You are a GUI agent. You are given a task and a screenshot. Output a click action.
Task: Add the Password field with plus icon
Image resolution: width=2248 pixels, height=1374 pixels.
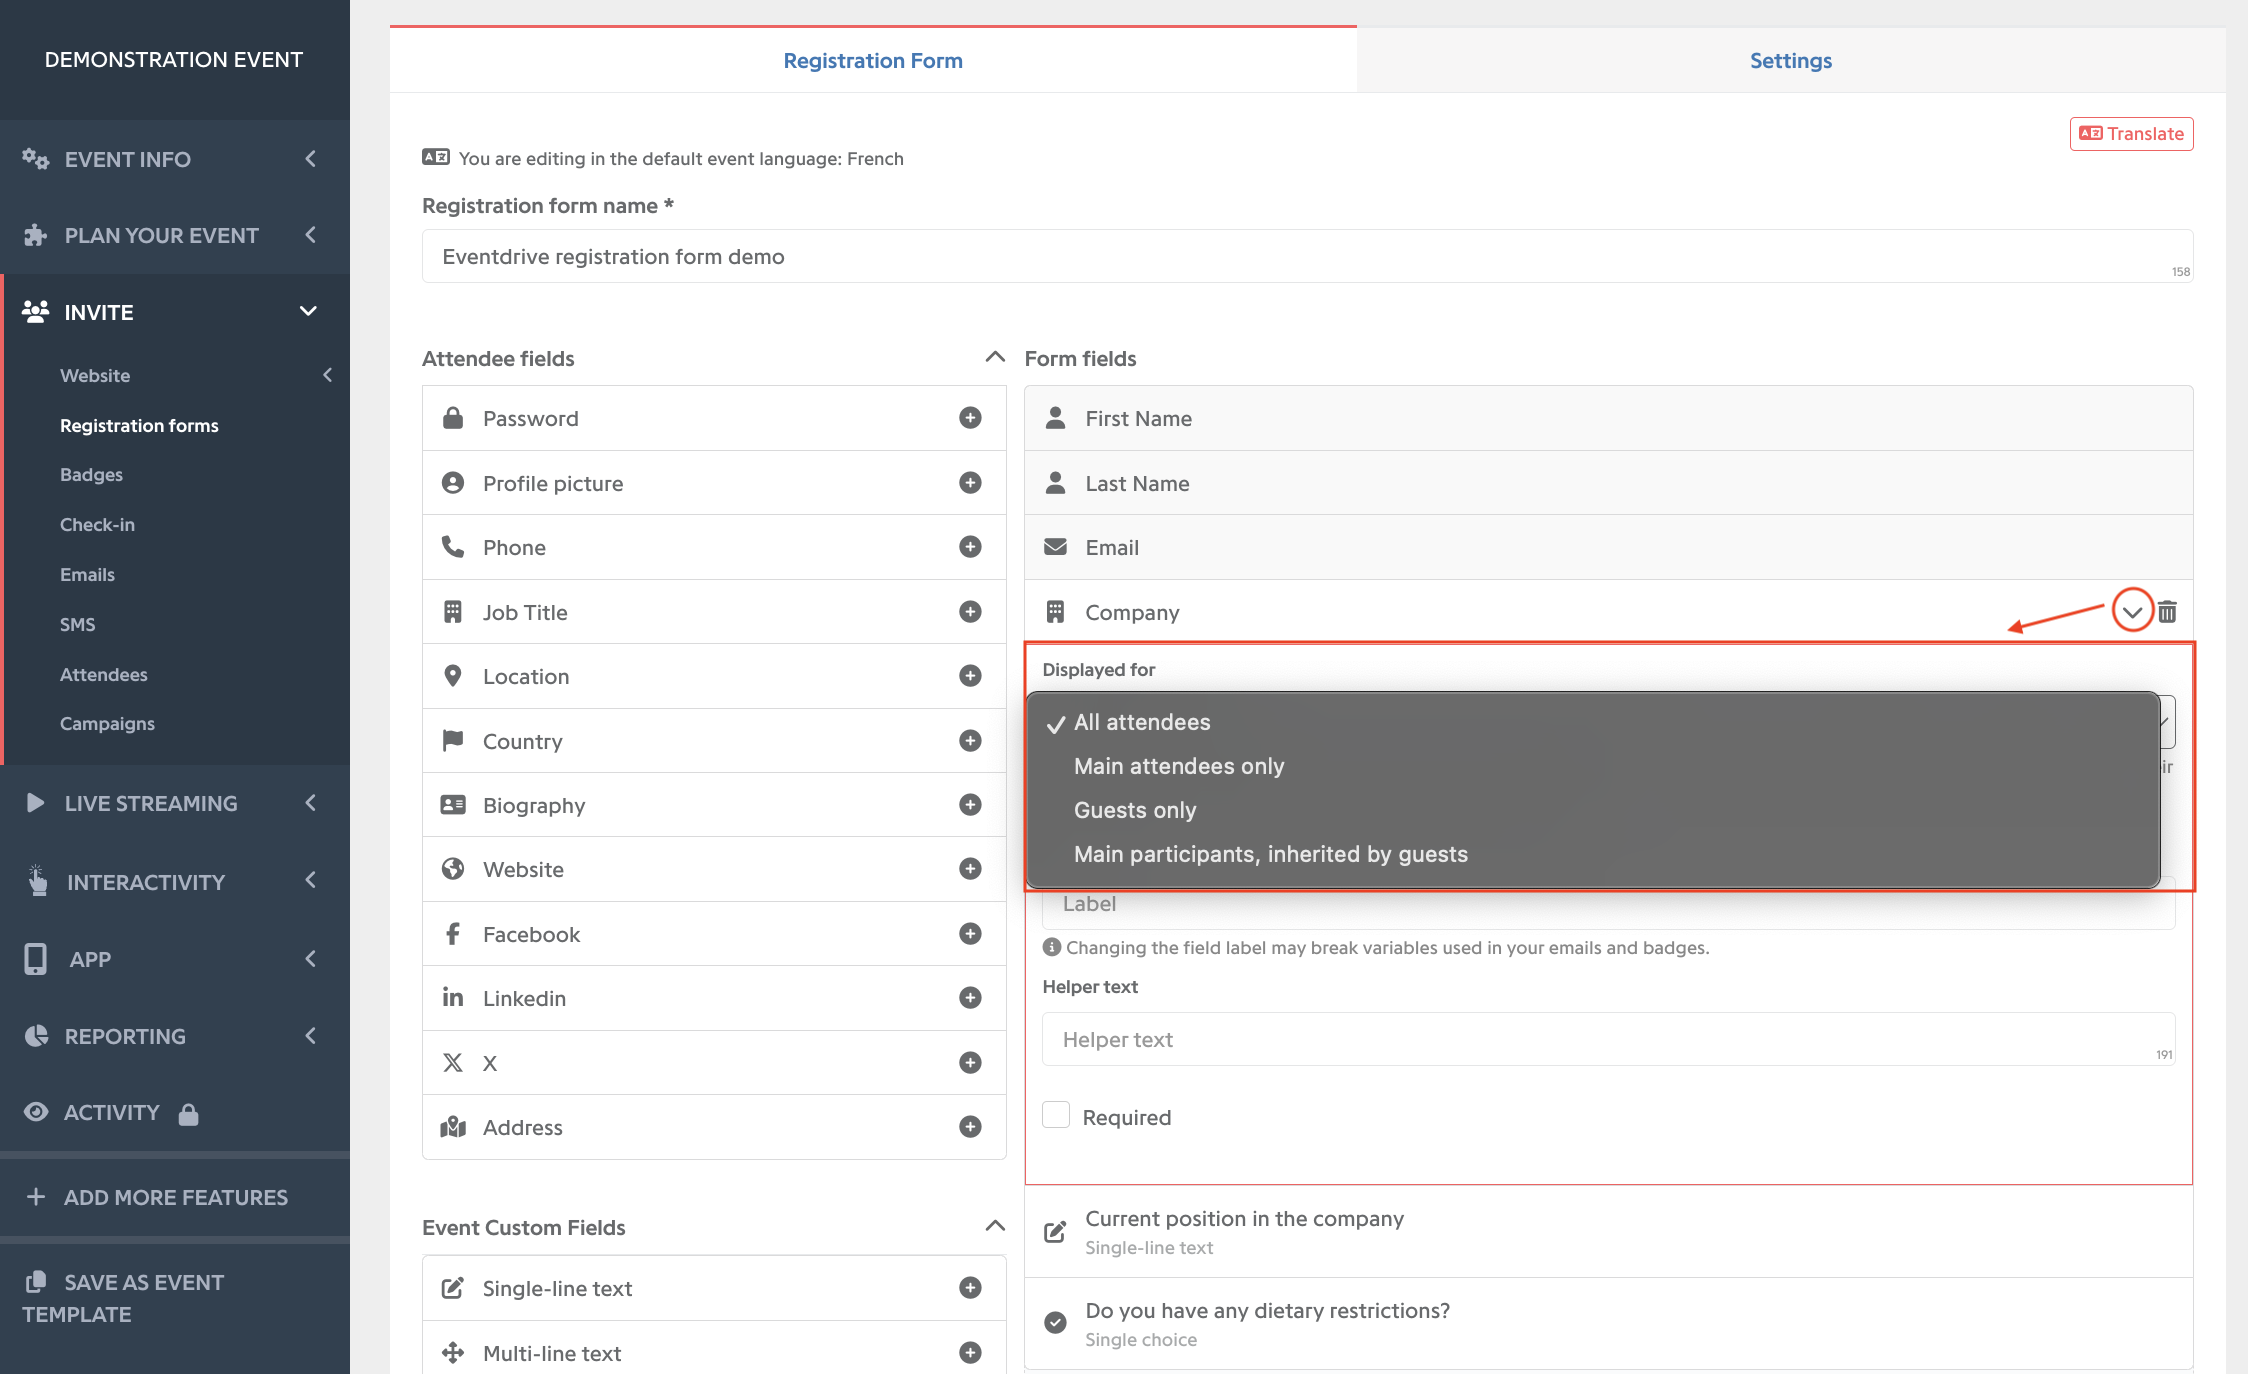(x=970, y=418)
